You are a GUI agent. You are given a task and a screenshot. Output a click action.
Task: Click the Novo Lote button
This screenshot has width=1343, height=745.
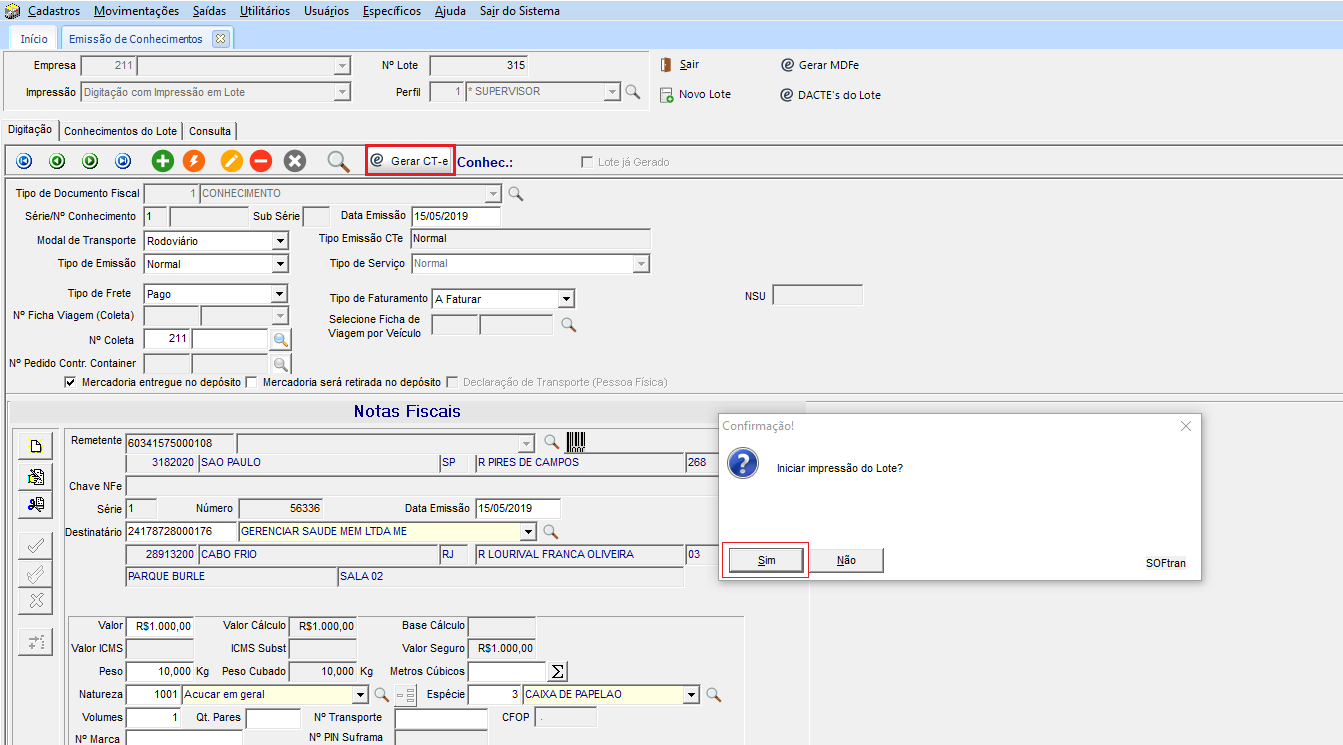point(695,95)
